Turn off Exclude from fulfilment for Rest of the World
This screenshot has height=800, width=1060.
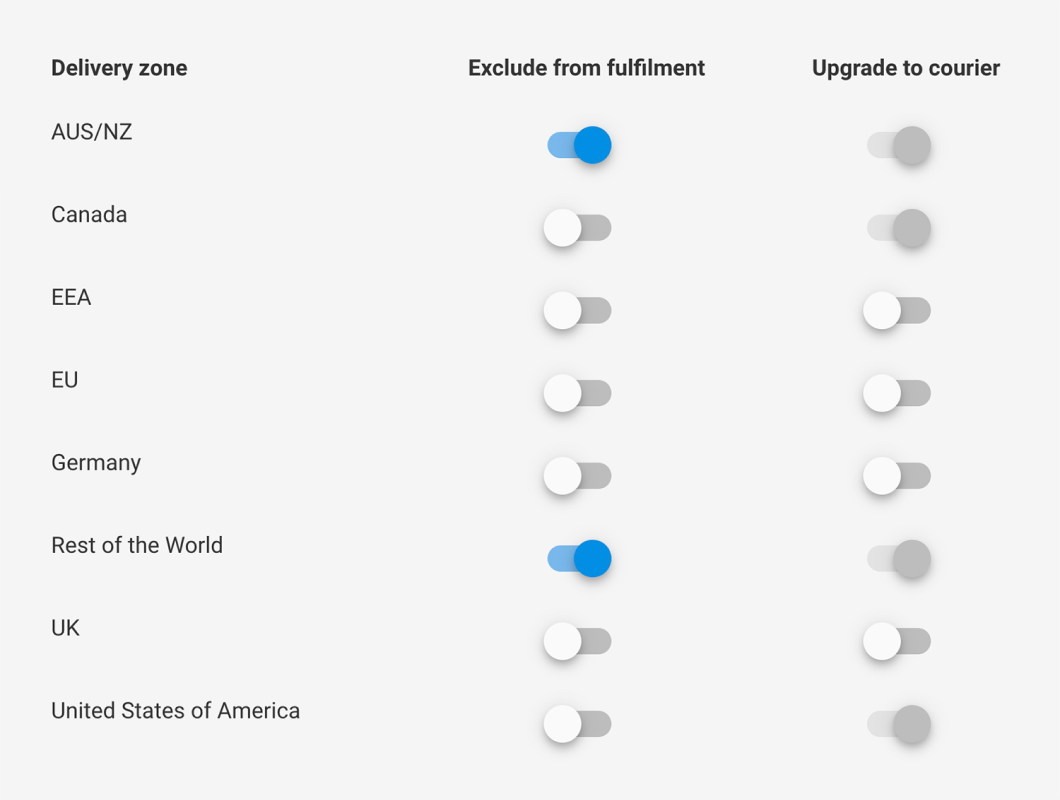click(x=579, y=559)
